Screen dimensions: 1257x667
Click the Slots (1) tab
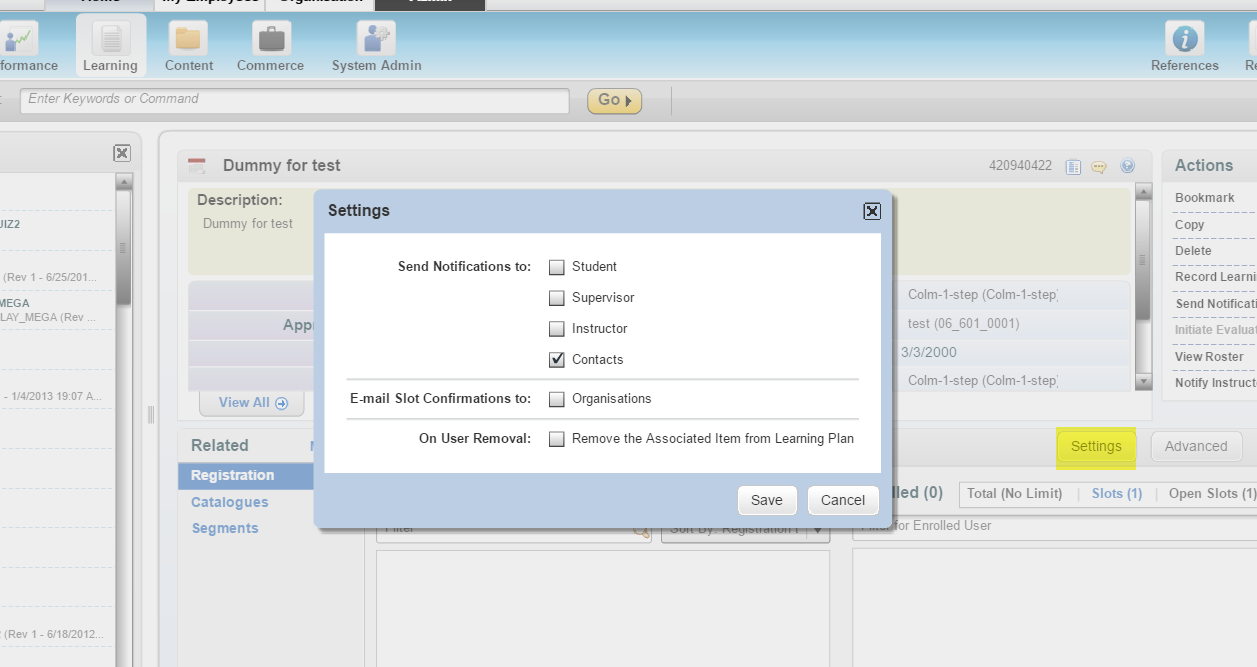(1117, 494)
